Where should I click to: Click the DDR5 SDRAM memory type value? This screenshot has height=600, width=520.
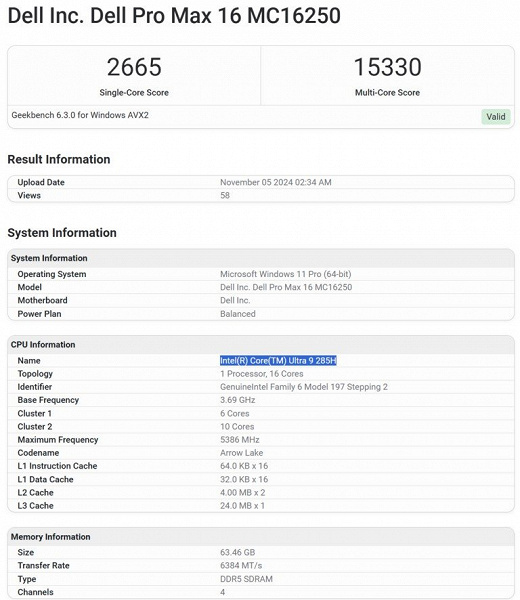pyautogui.click(x=246, y=579)
